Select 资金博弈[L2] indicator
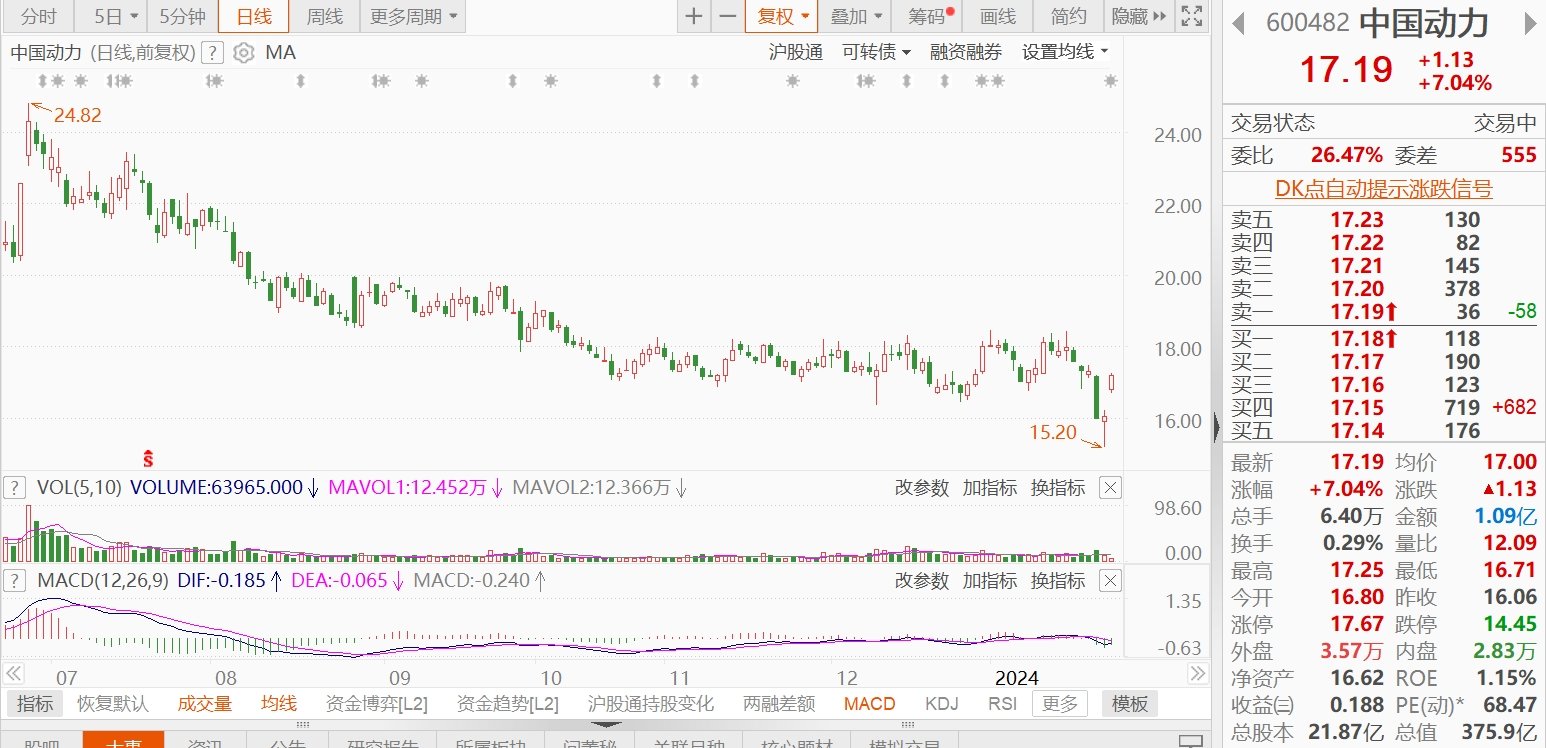This screenshot has height=748, width=1546. coord(376,704)
